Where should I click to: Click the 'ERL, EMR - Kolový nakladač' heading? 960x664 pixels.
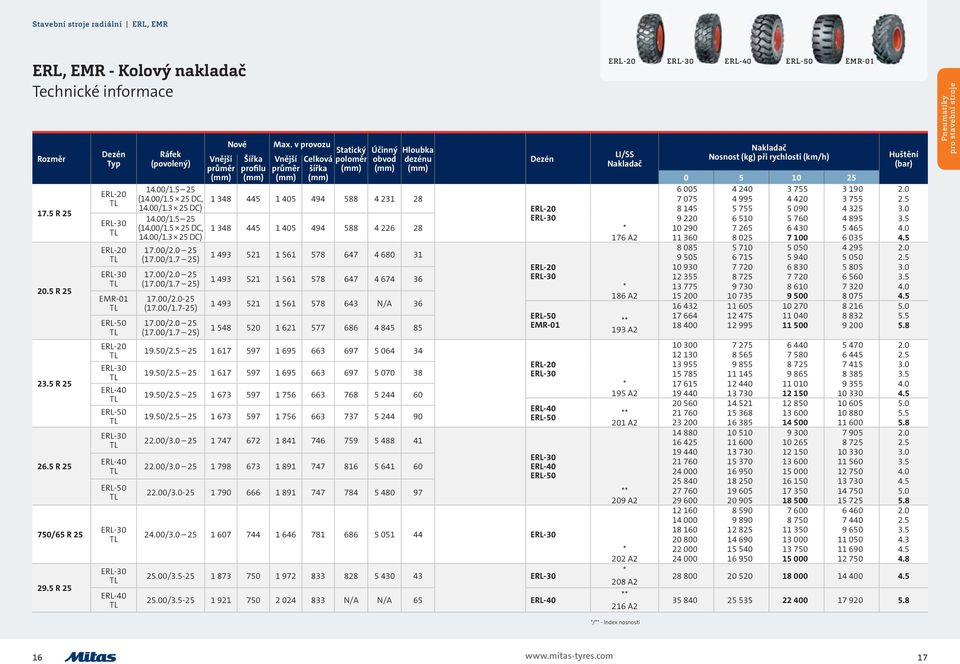point(139,70)
